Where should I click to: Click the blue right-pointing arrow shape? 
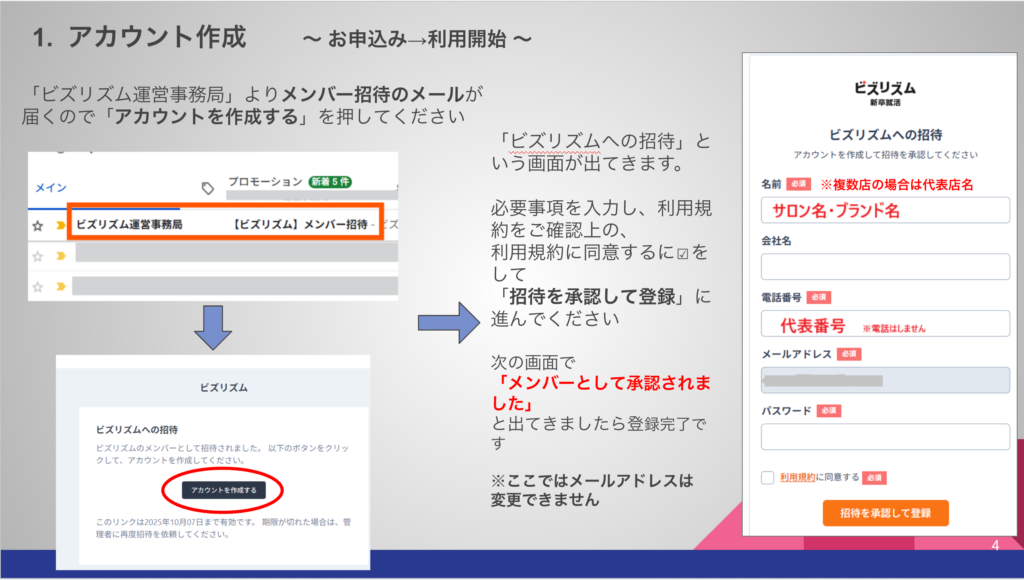[449, 322]
